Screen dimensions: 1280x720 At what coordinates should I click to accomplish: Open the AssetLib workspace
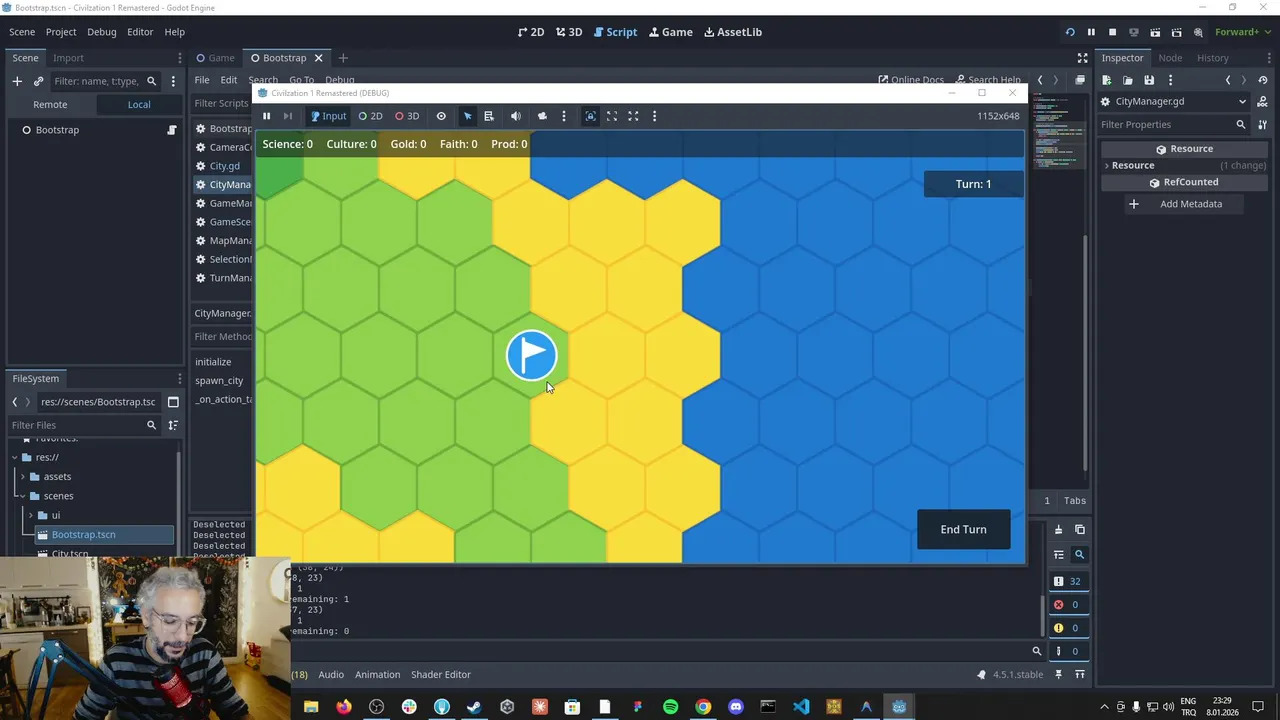click(x=733, y=32)
